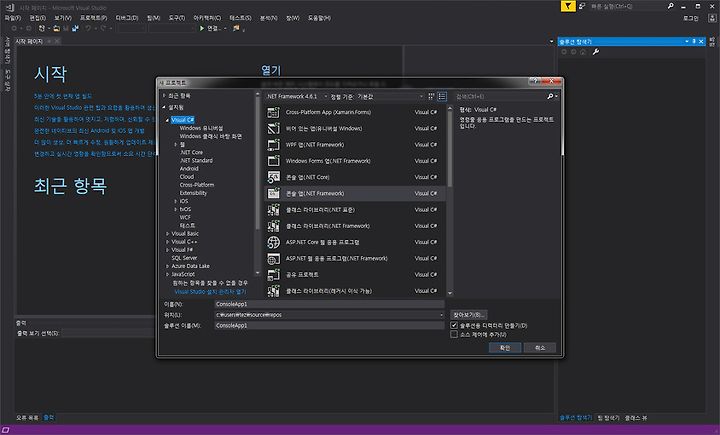Collapse the Visual C# tree node

[167, 120]
